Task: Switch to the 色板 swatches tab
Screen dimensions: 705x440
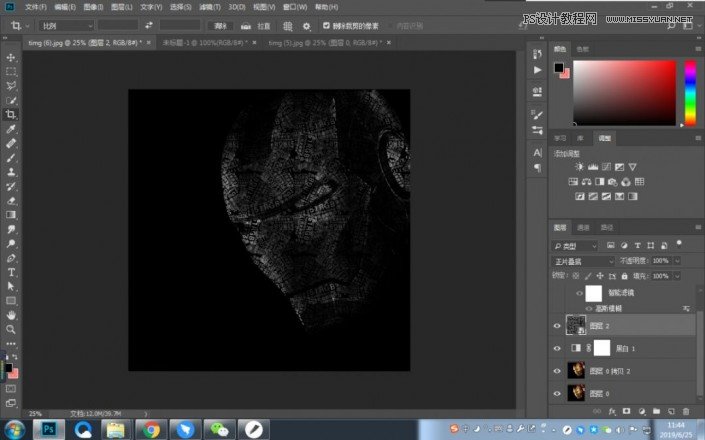Action: 583,49
